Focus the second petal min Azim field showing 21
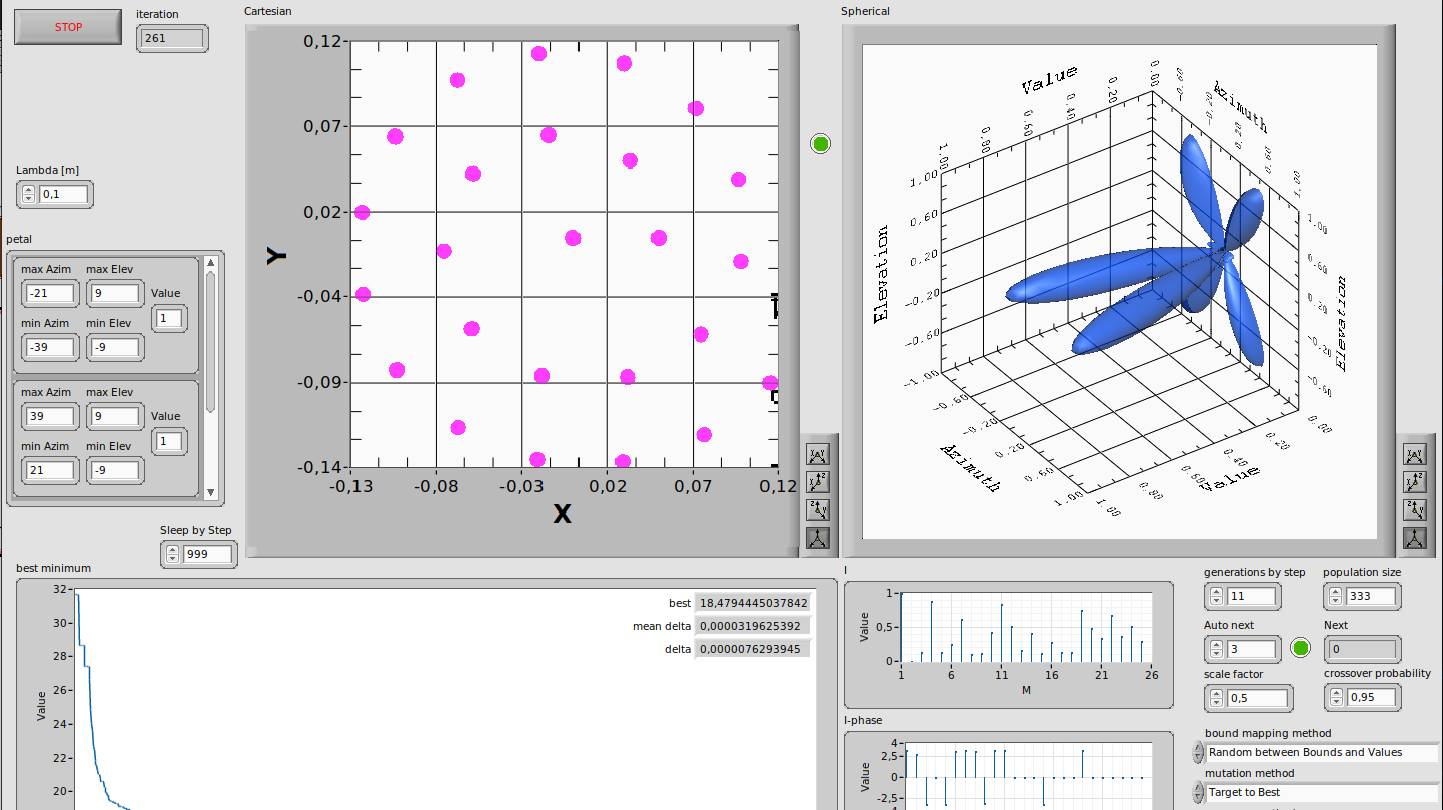The width and height of the screenshot is (1443, 810). [x=50, y=470]
